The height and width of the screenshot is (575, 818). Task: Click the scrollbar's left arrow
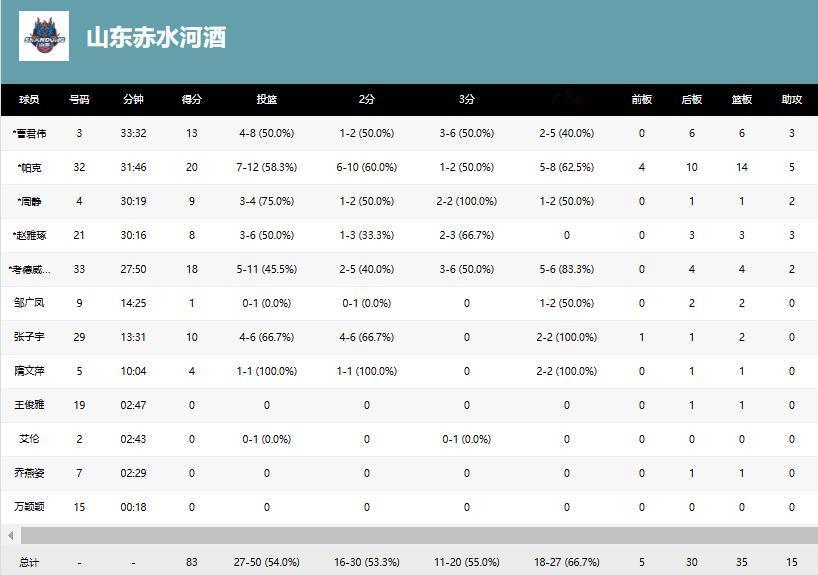point(10,535)
